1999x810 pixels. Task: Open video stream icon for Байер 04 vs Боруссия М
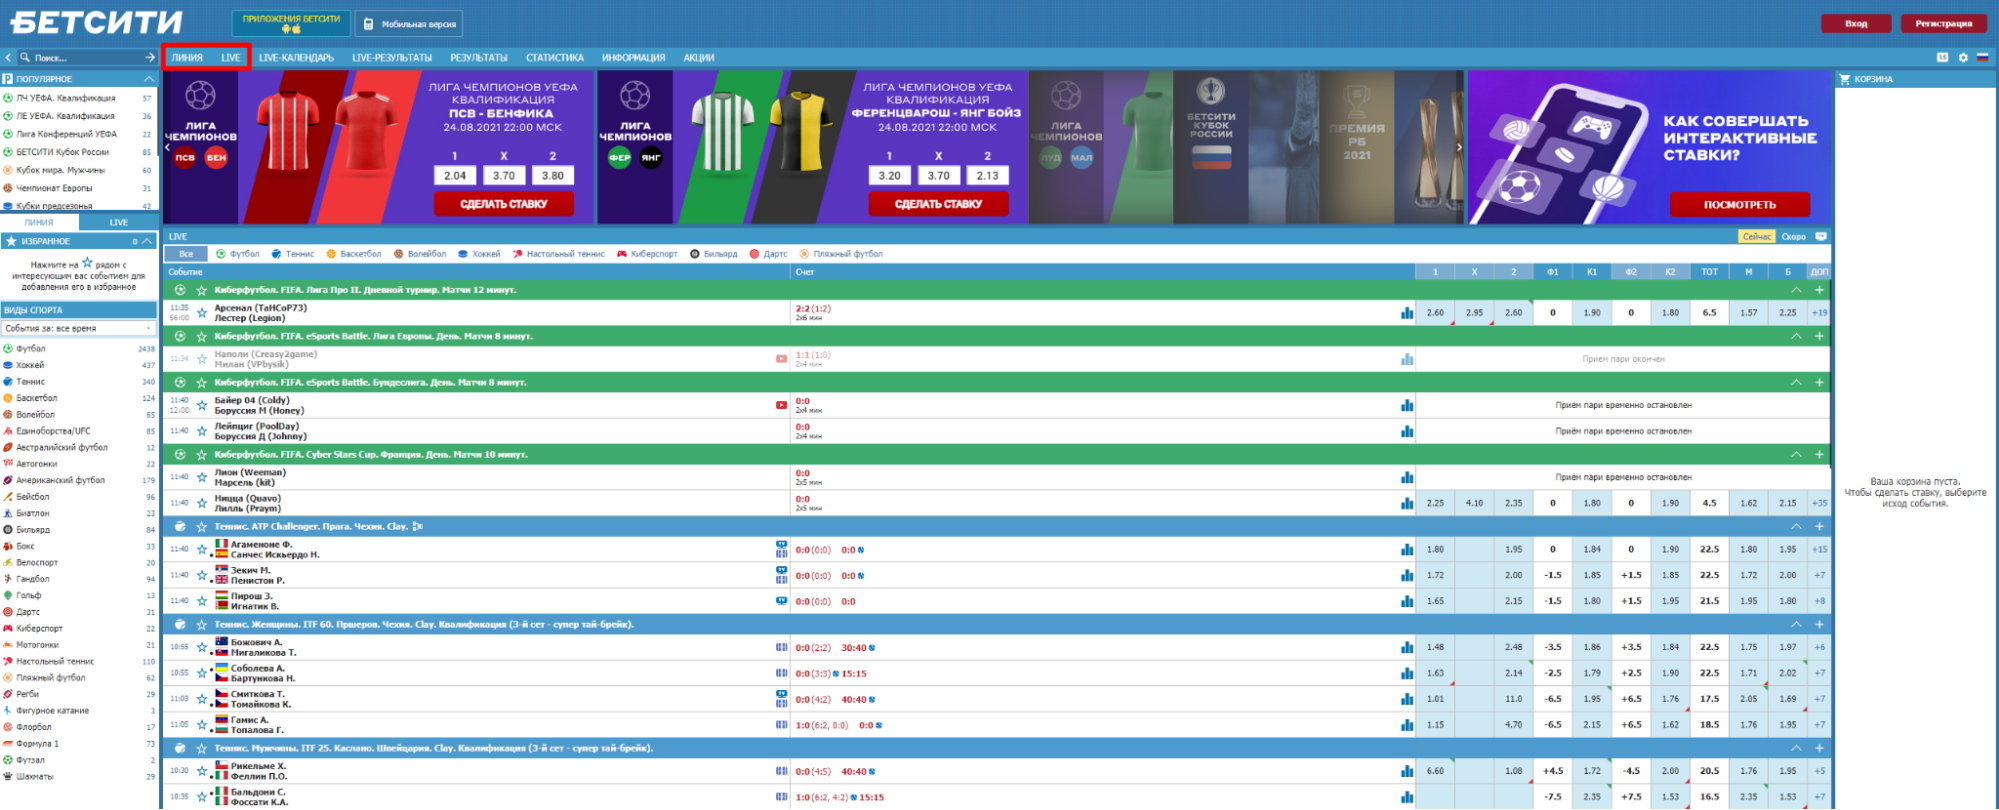(x=781, y=405)
